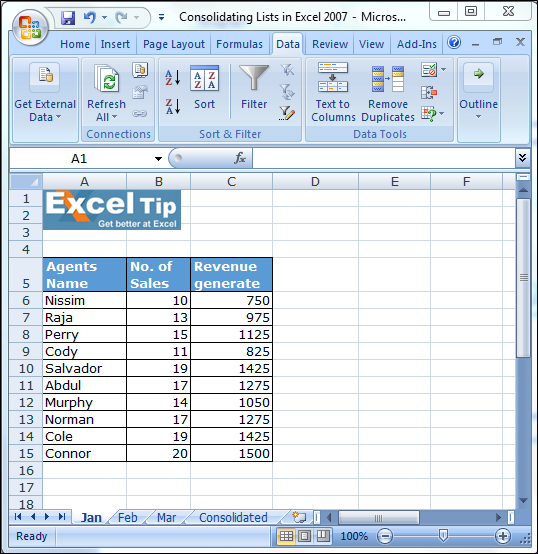538x554 pixels.
Task: Click the Remove Duplicates icon
Action: tap(388, 78)
